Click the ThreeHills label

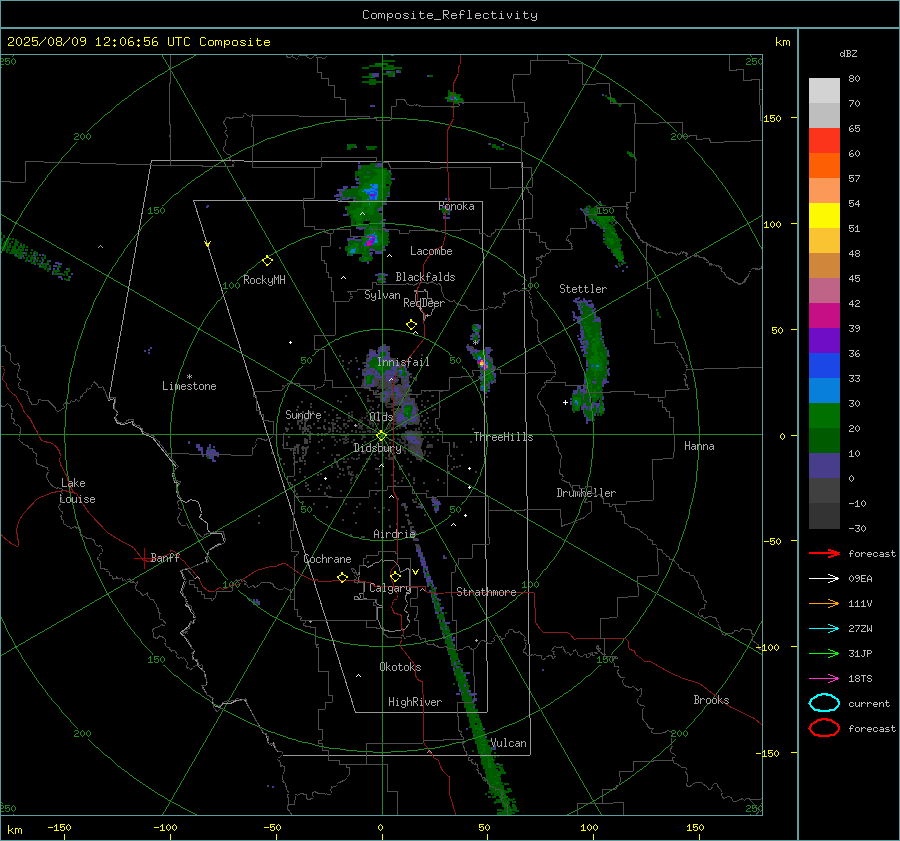coord(503,437)
